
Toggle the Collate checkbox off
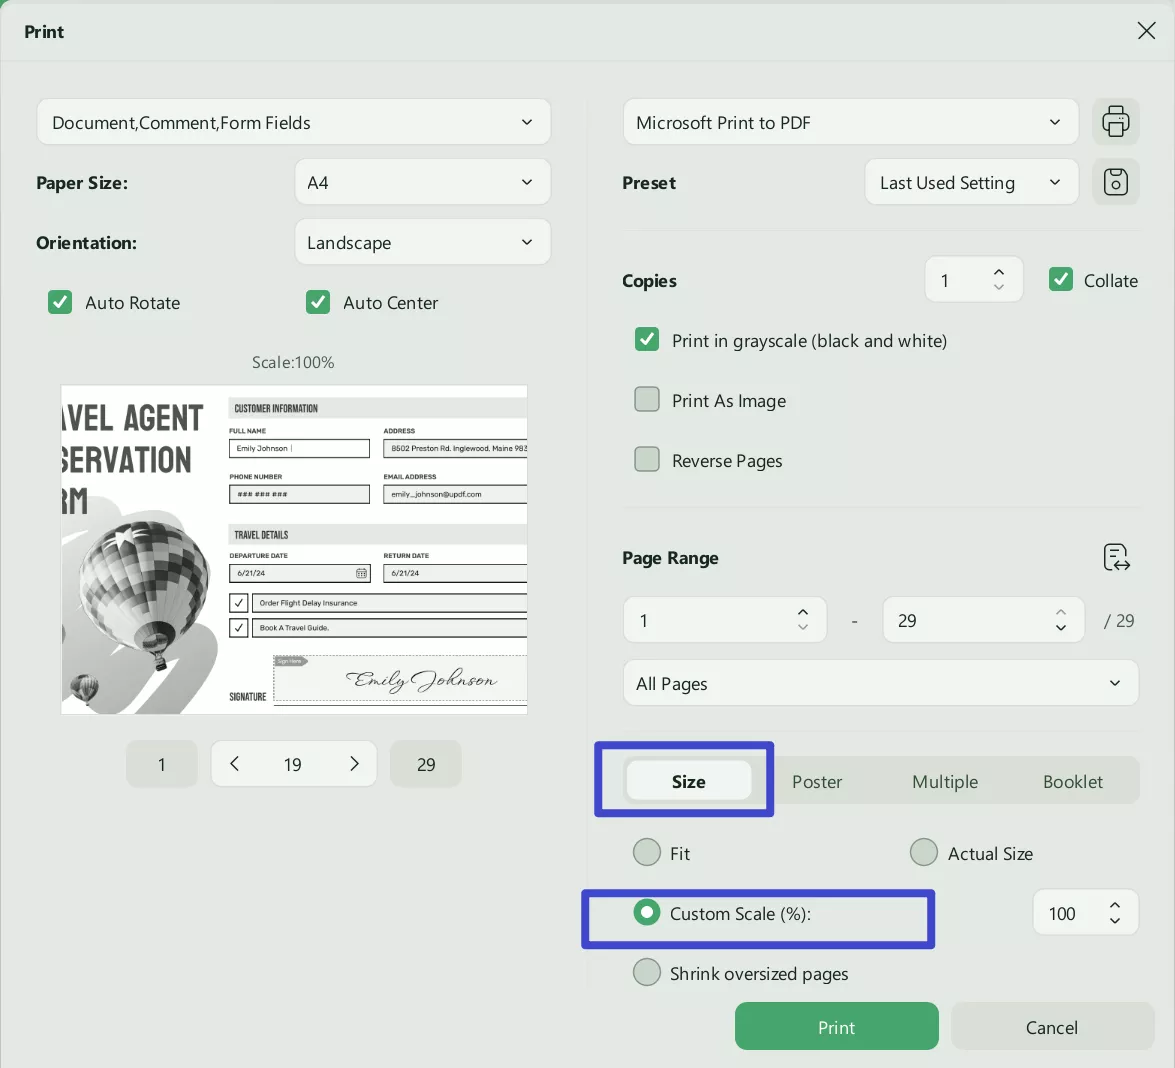[1061, 280]
